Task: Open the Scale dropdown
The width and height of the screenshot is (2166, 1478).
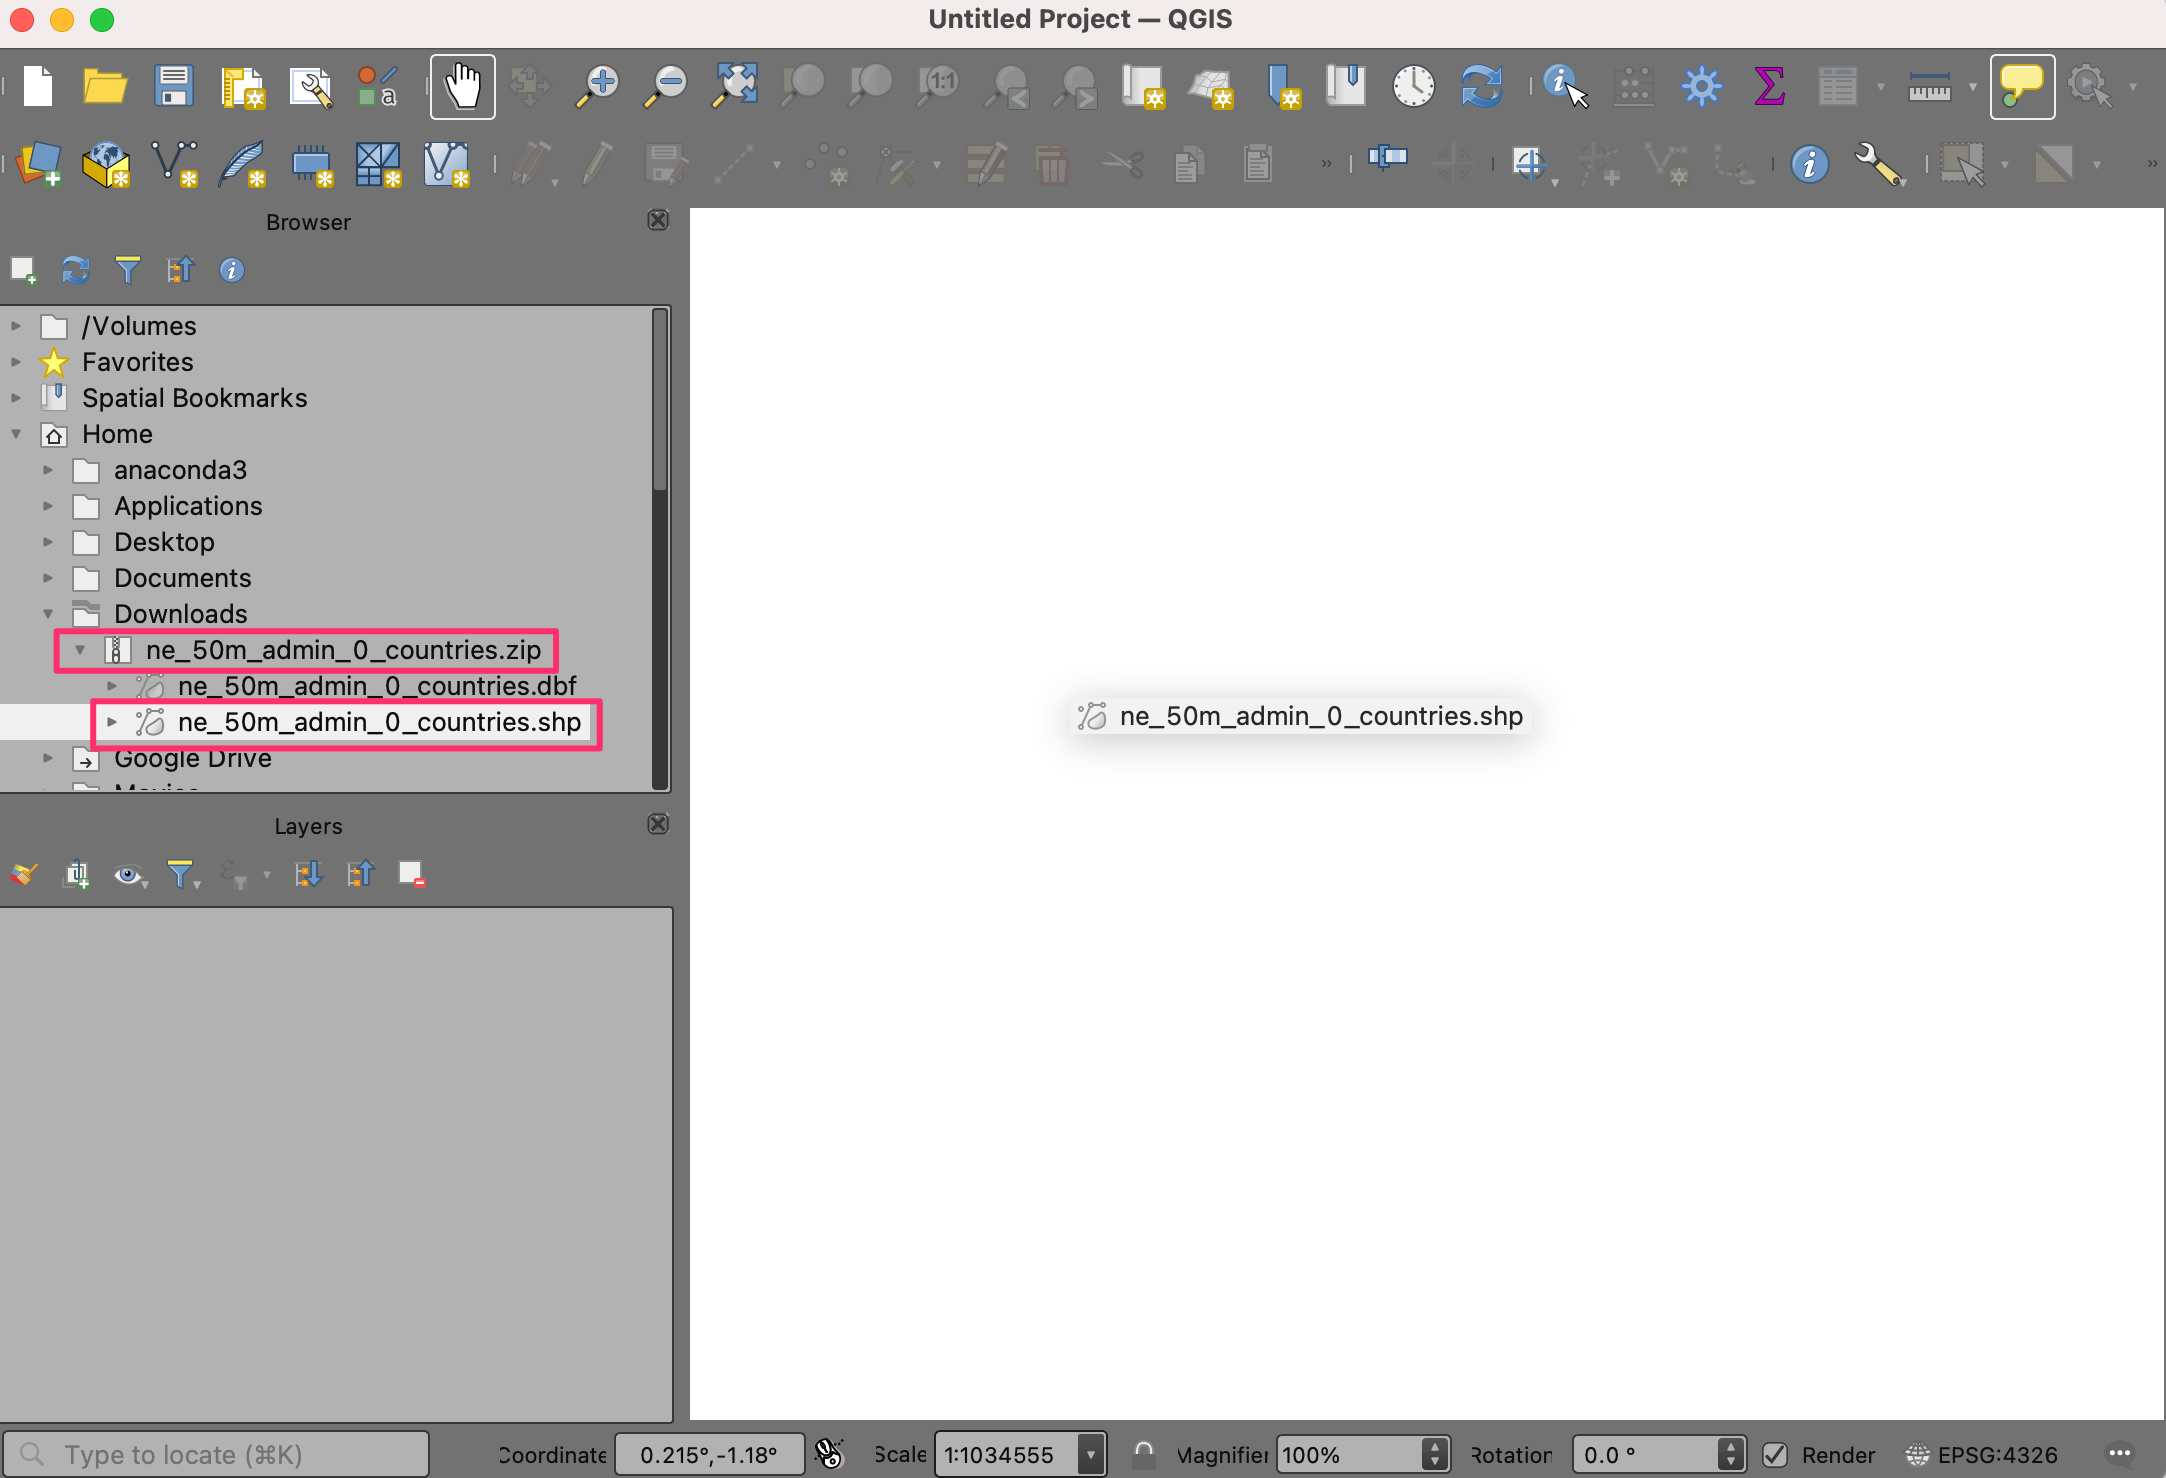Action: point(1091,1455)
